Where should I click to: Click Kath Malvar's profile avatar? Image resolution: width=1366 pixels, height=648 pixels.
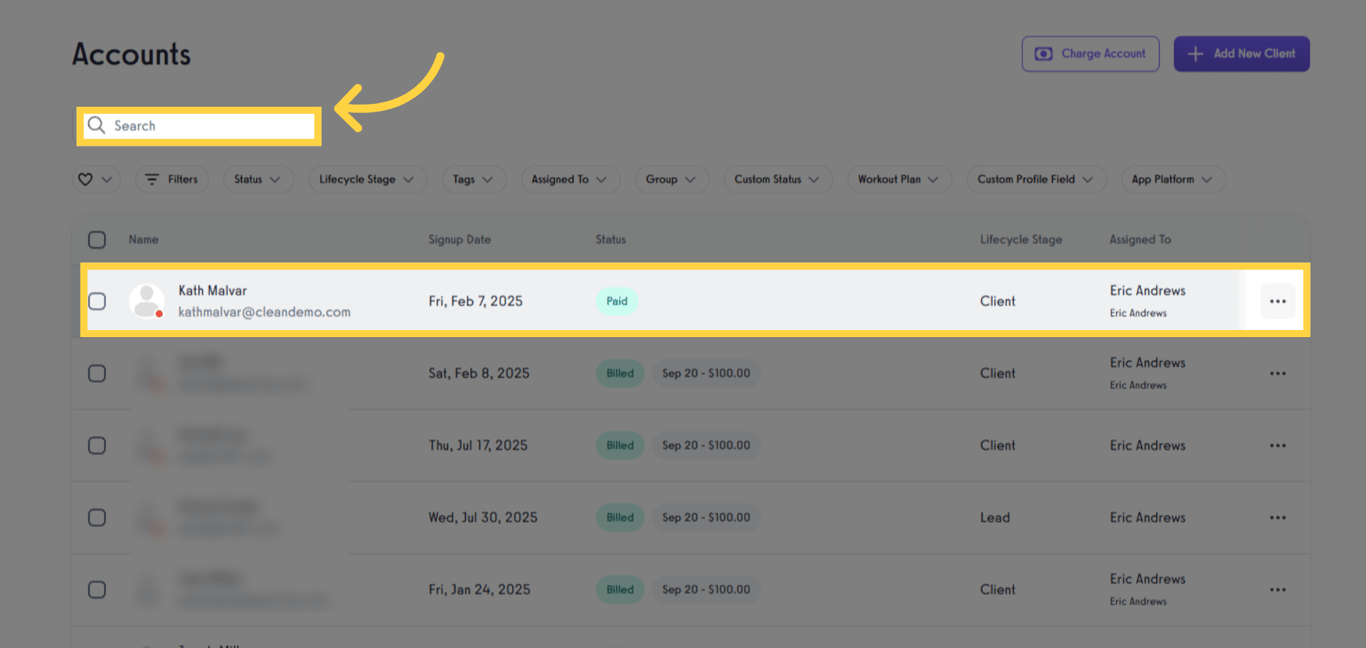click(147, 300)
